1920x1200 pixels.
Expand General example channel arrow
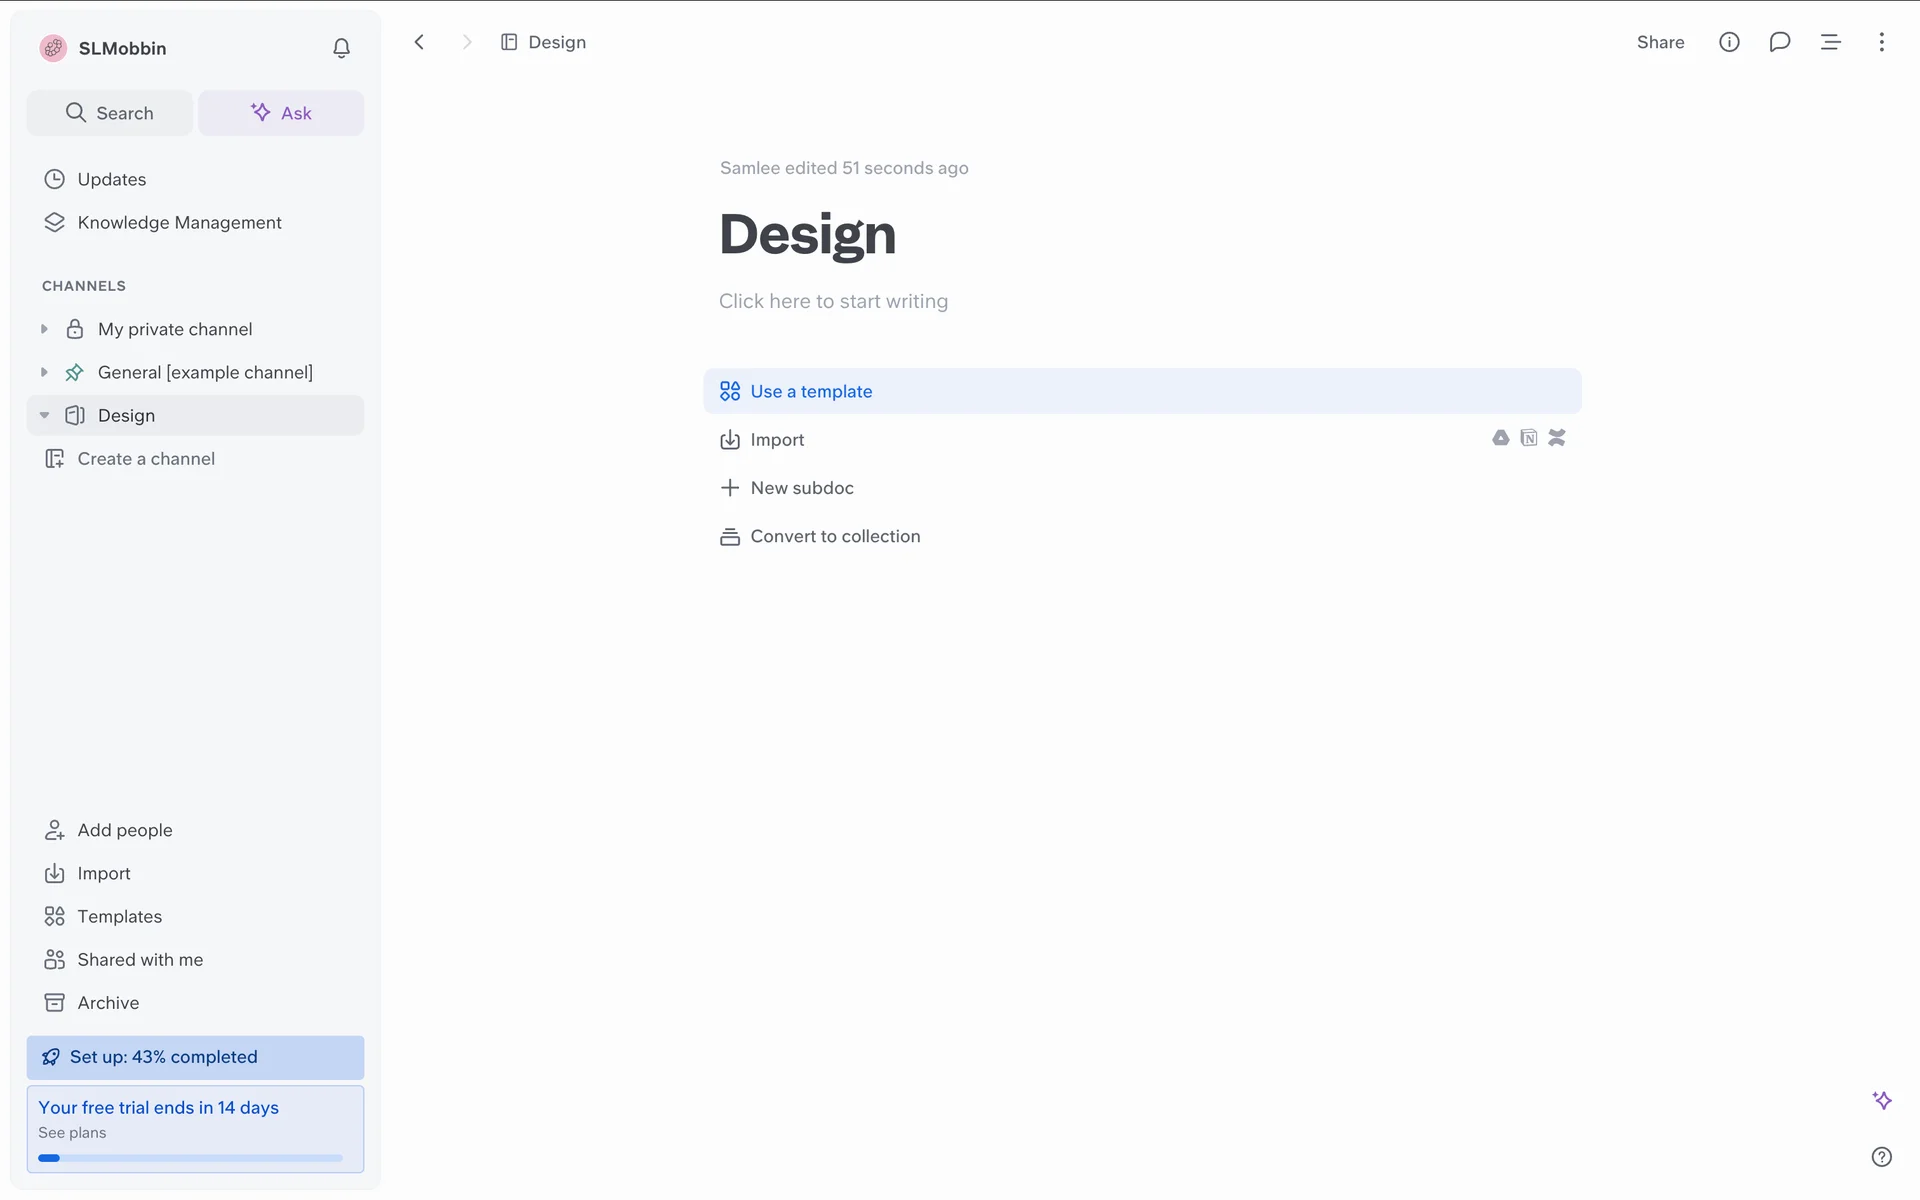coord(44,372)
